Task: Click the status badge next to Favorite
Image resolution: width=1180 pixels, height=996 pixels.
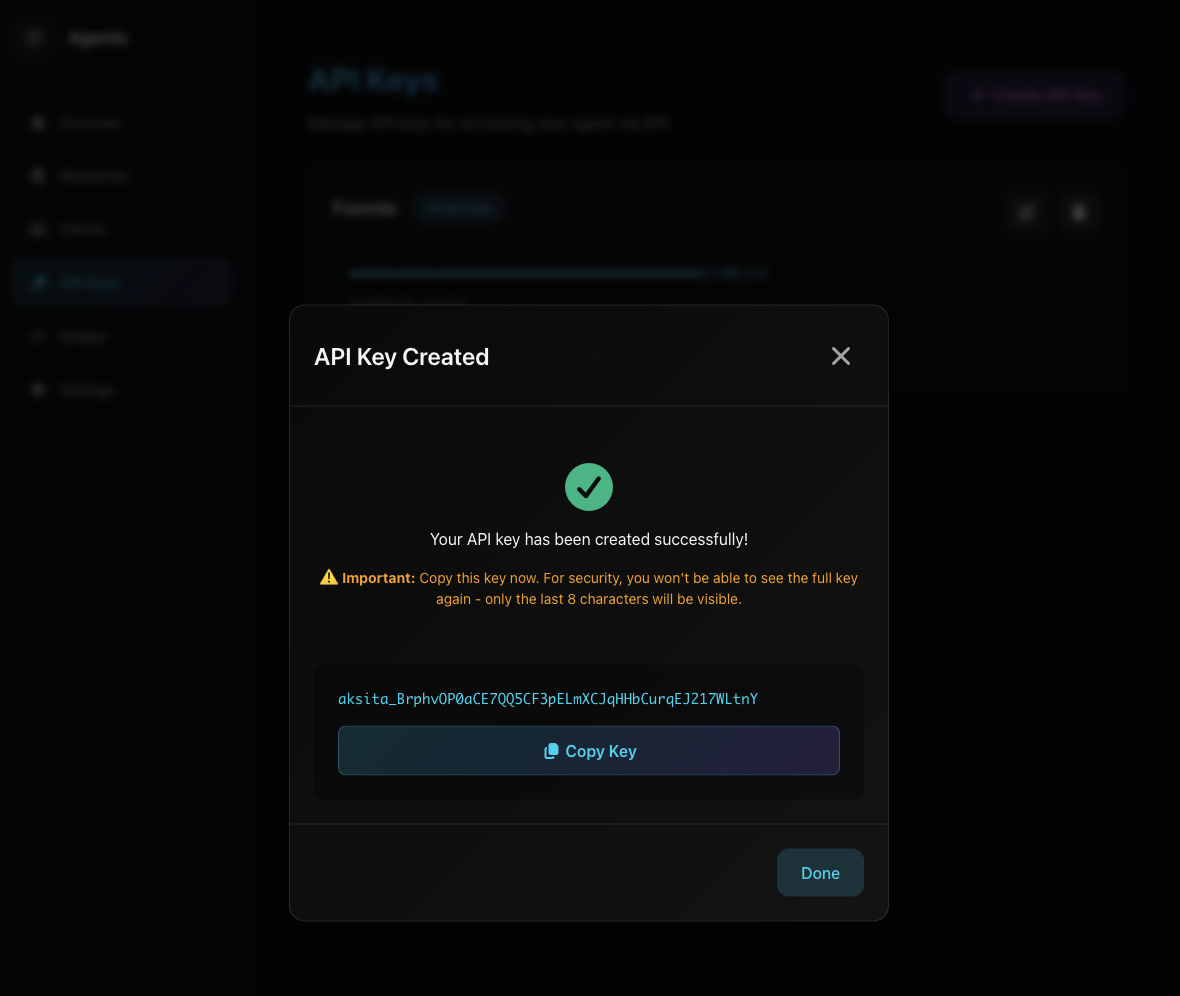Action: click(x=459, y=207)
